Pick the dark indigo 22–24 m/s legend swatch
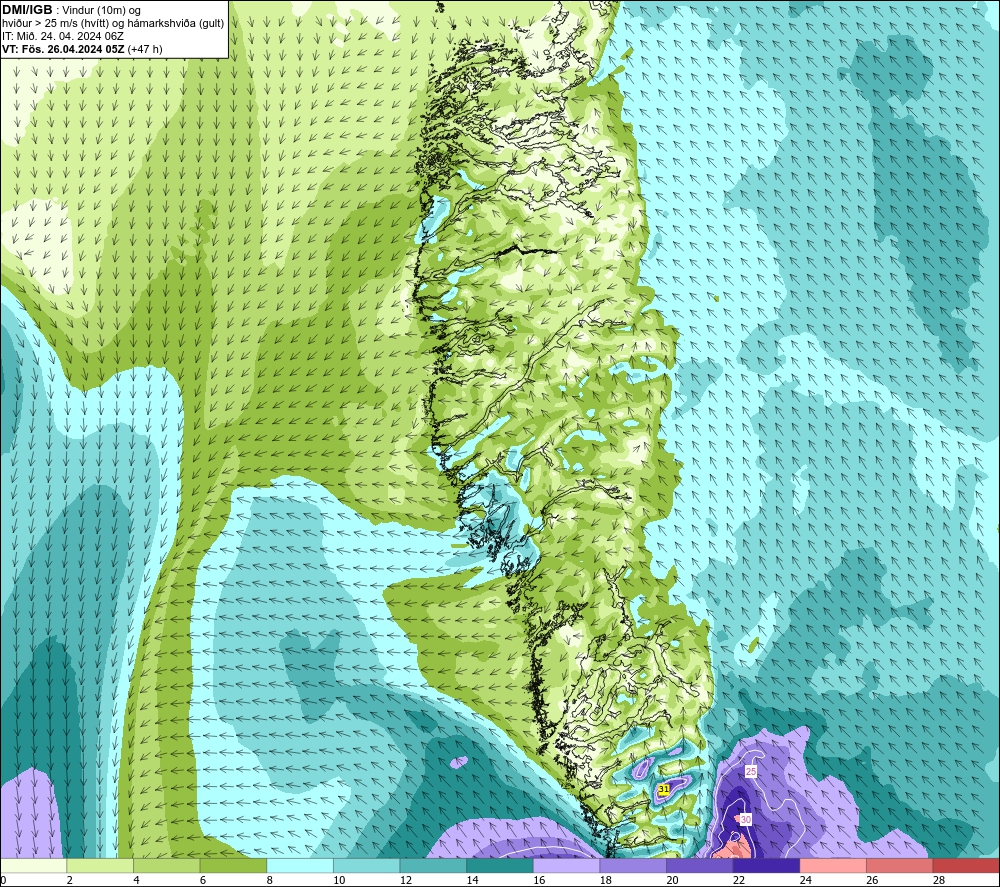1000x887 pixels. pyautogui.click(x=767, y=866)
